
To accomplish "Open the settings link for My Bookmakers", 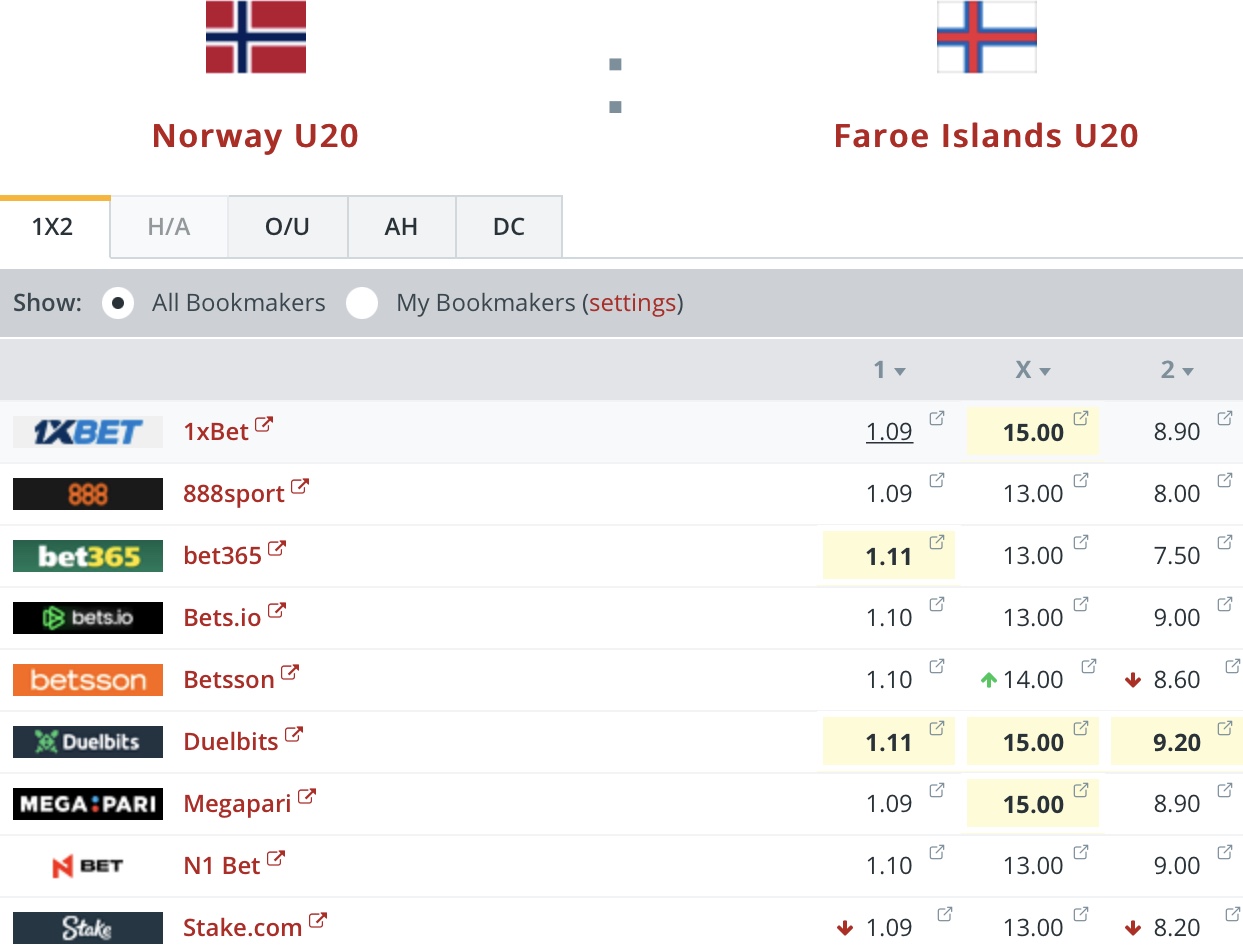I will pos(632,303).
